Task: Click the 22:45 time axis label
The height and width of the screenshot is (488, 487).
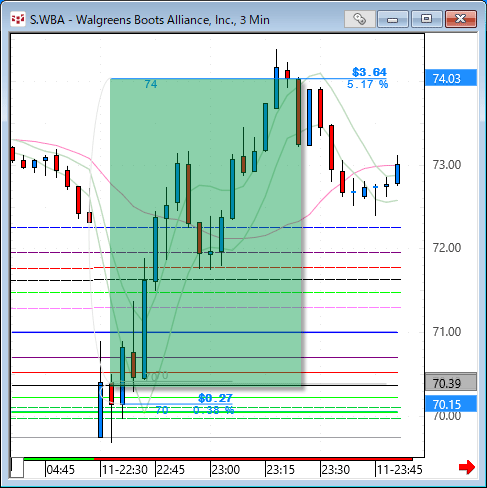Action: (170, 470)
